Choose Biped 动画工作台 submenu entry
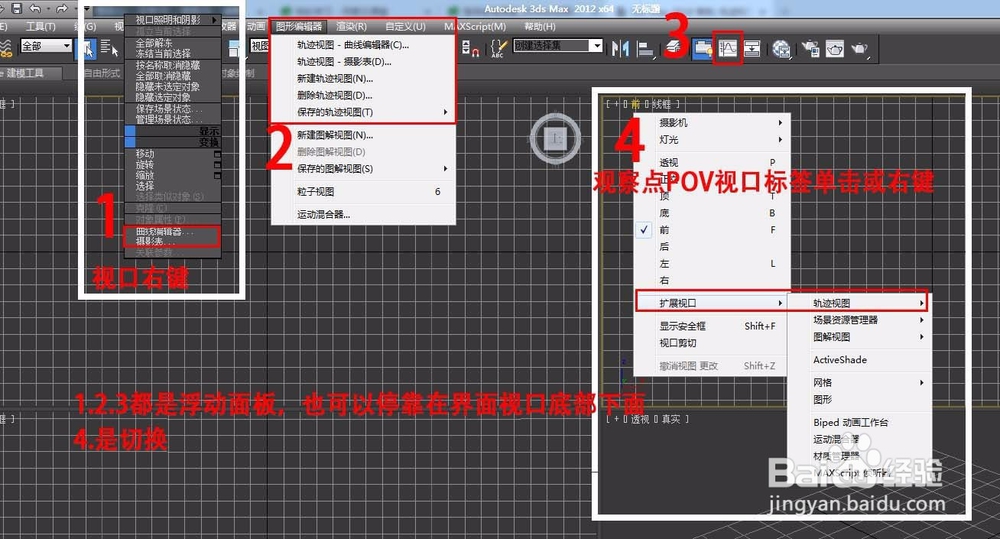This screenshot has width=1000, height=539. (x=859, y=422)
